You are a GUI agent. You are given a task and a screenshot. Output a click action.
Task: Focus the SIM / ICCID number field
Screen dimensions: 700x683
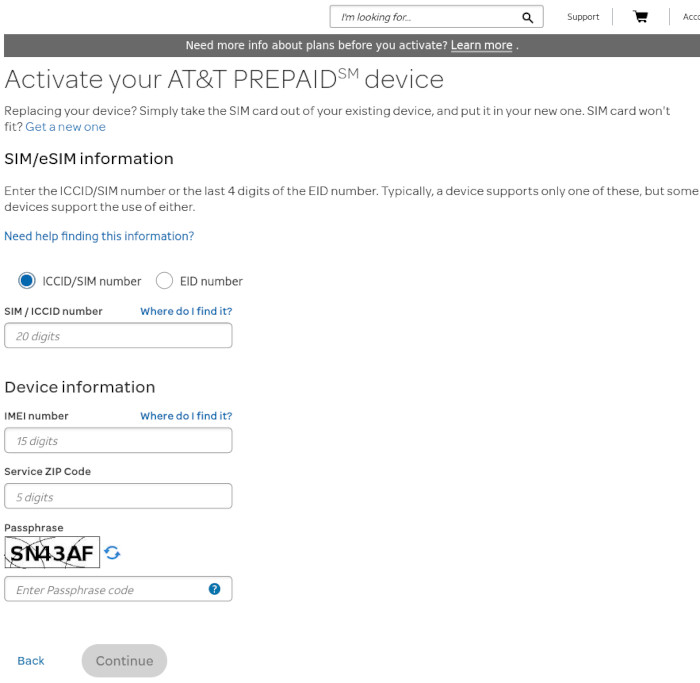click(118, 336)
